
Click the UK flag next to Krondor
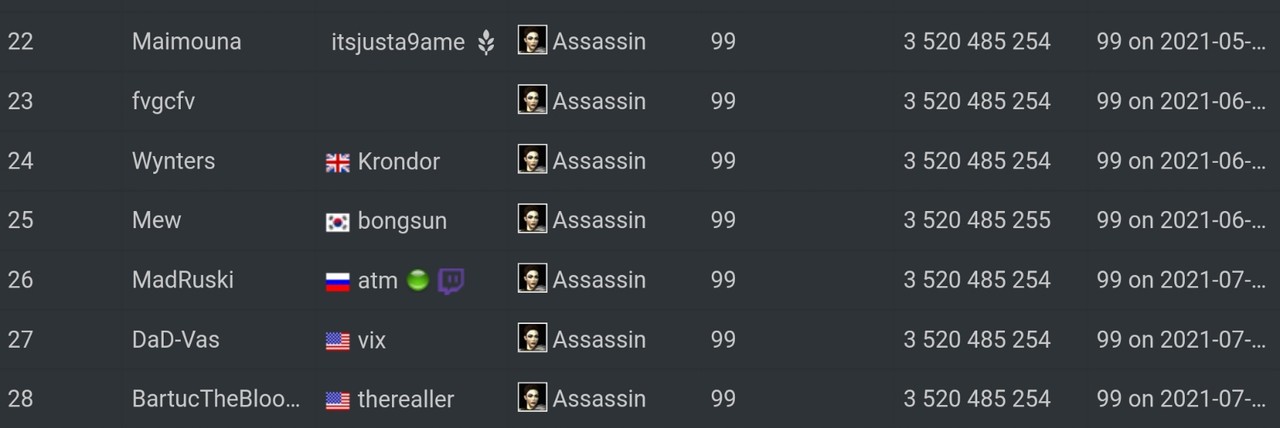pos(338,163)
